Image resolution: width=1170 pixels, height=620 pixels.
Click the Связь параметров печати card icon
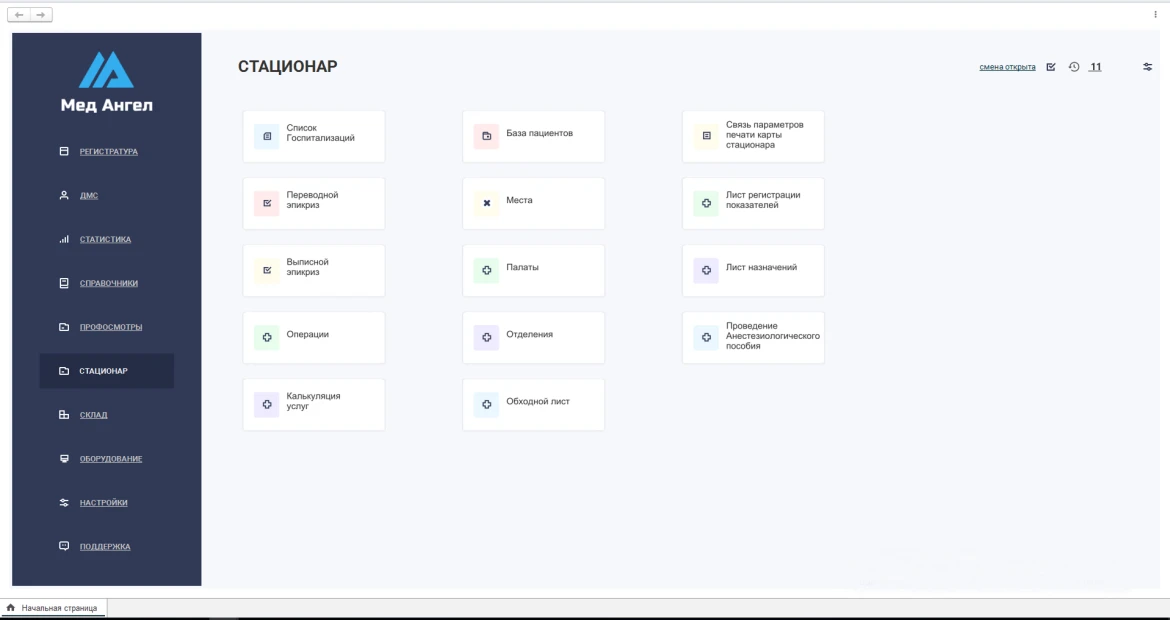pyautogui.click(x=706, y=137)
